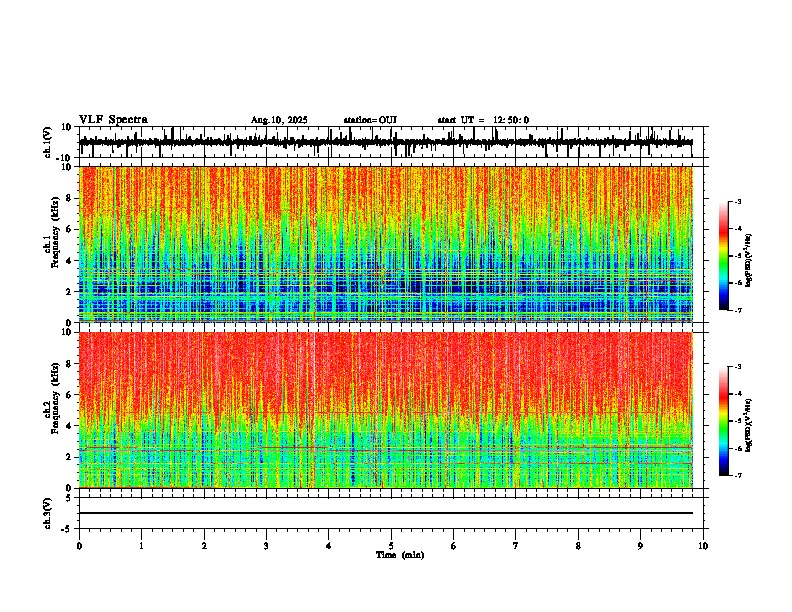Click the -3 label on the upper colorbar
This screenshot has width=792, height=612.
pos(737,202)
